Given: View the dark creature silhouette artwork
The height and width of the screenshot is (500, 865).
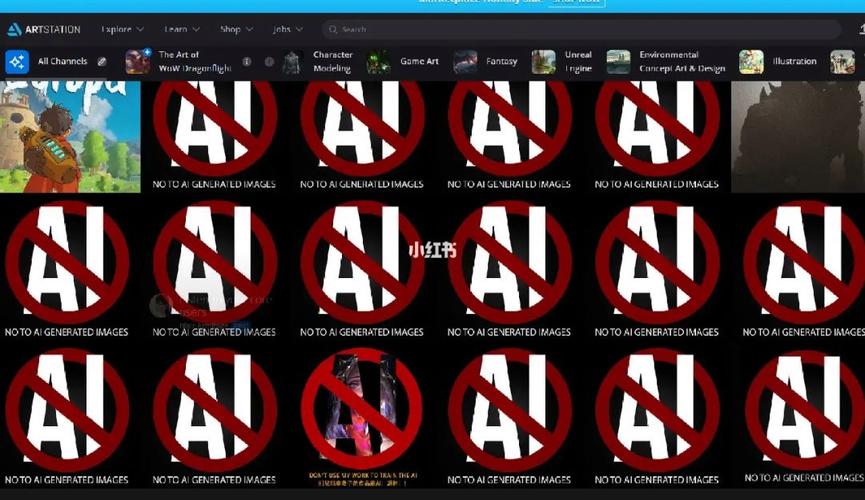Looking at the screenshot, I should click(x=798, y=137).
